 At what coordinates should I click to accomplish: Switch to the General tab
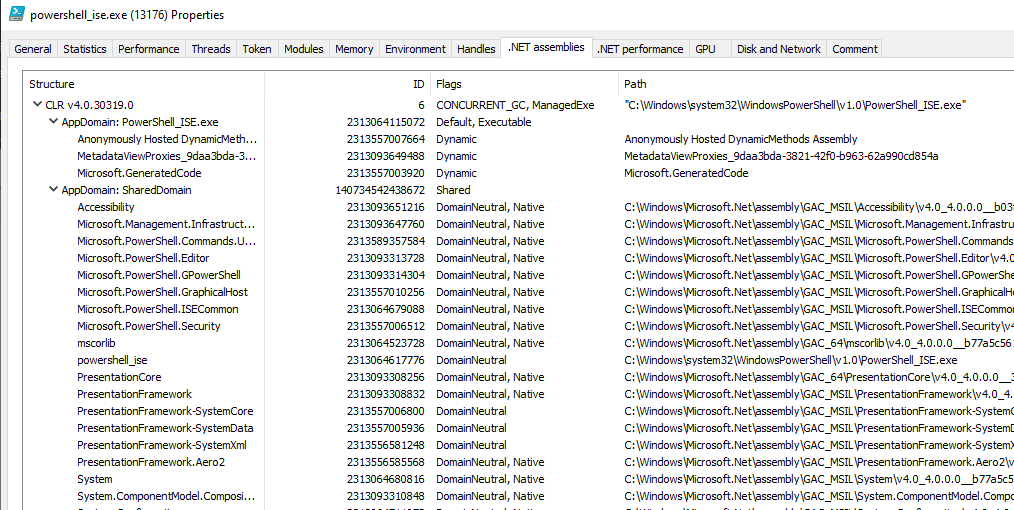click(x=33, y=49)
